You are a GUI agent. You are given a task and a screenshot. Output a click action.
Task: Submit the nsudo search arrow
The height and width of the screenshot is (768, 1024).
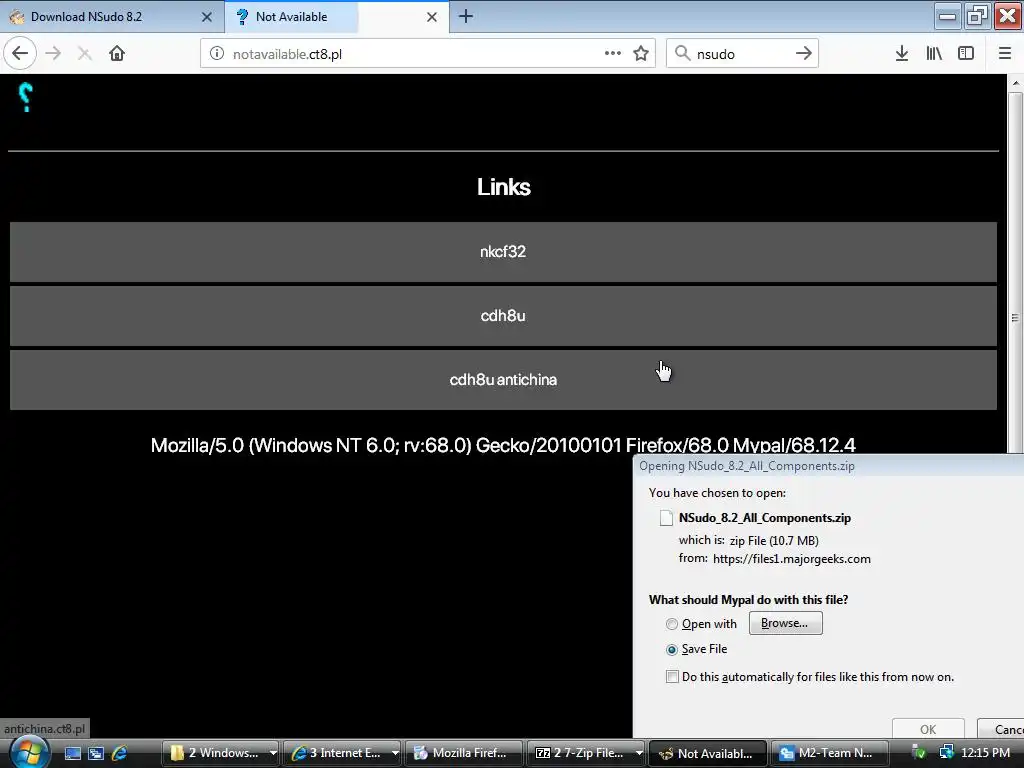[x=804, y=54]
